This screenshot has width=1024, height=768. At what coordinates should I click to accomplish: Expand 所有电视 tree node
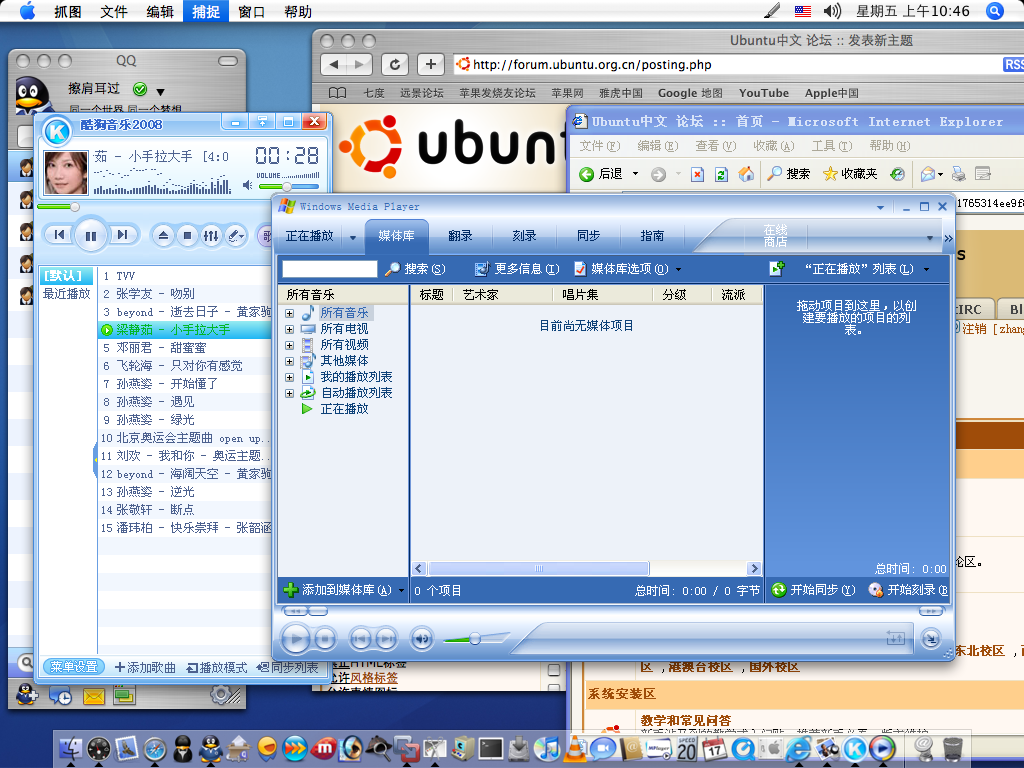coord(289,329)
